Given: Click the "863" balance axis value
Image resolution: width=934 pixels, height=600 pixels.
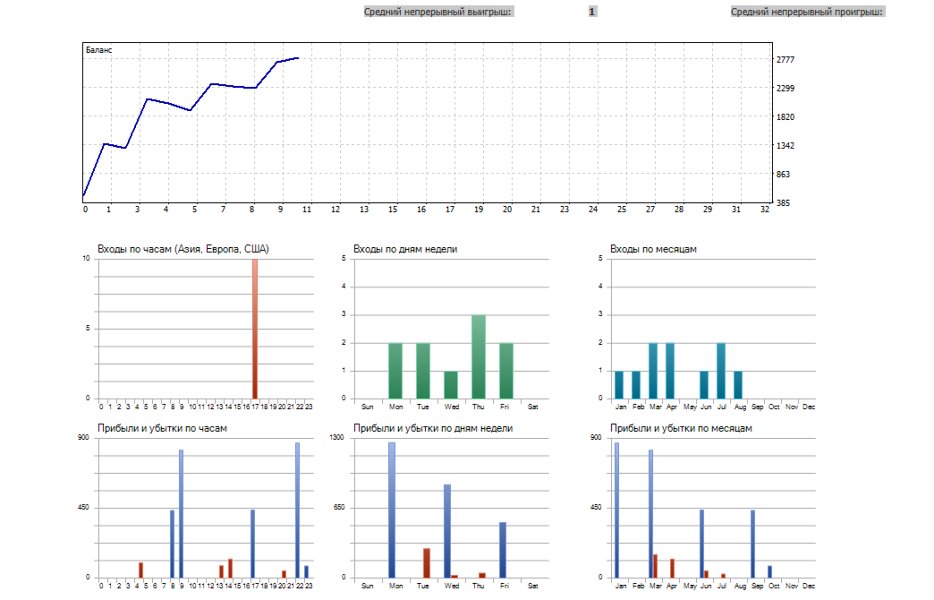Looking at the screenshot, I should [783, 174].
